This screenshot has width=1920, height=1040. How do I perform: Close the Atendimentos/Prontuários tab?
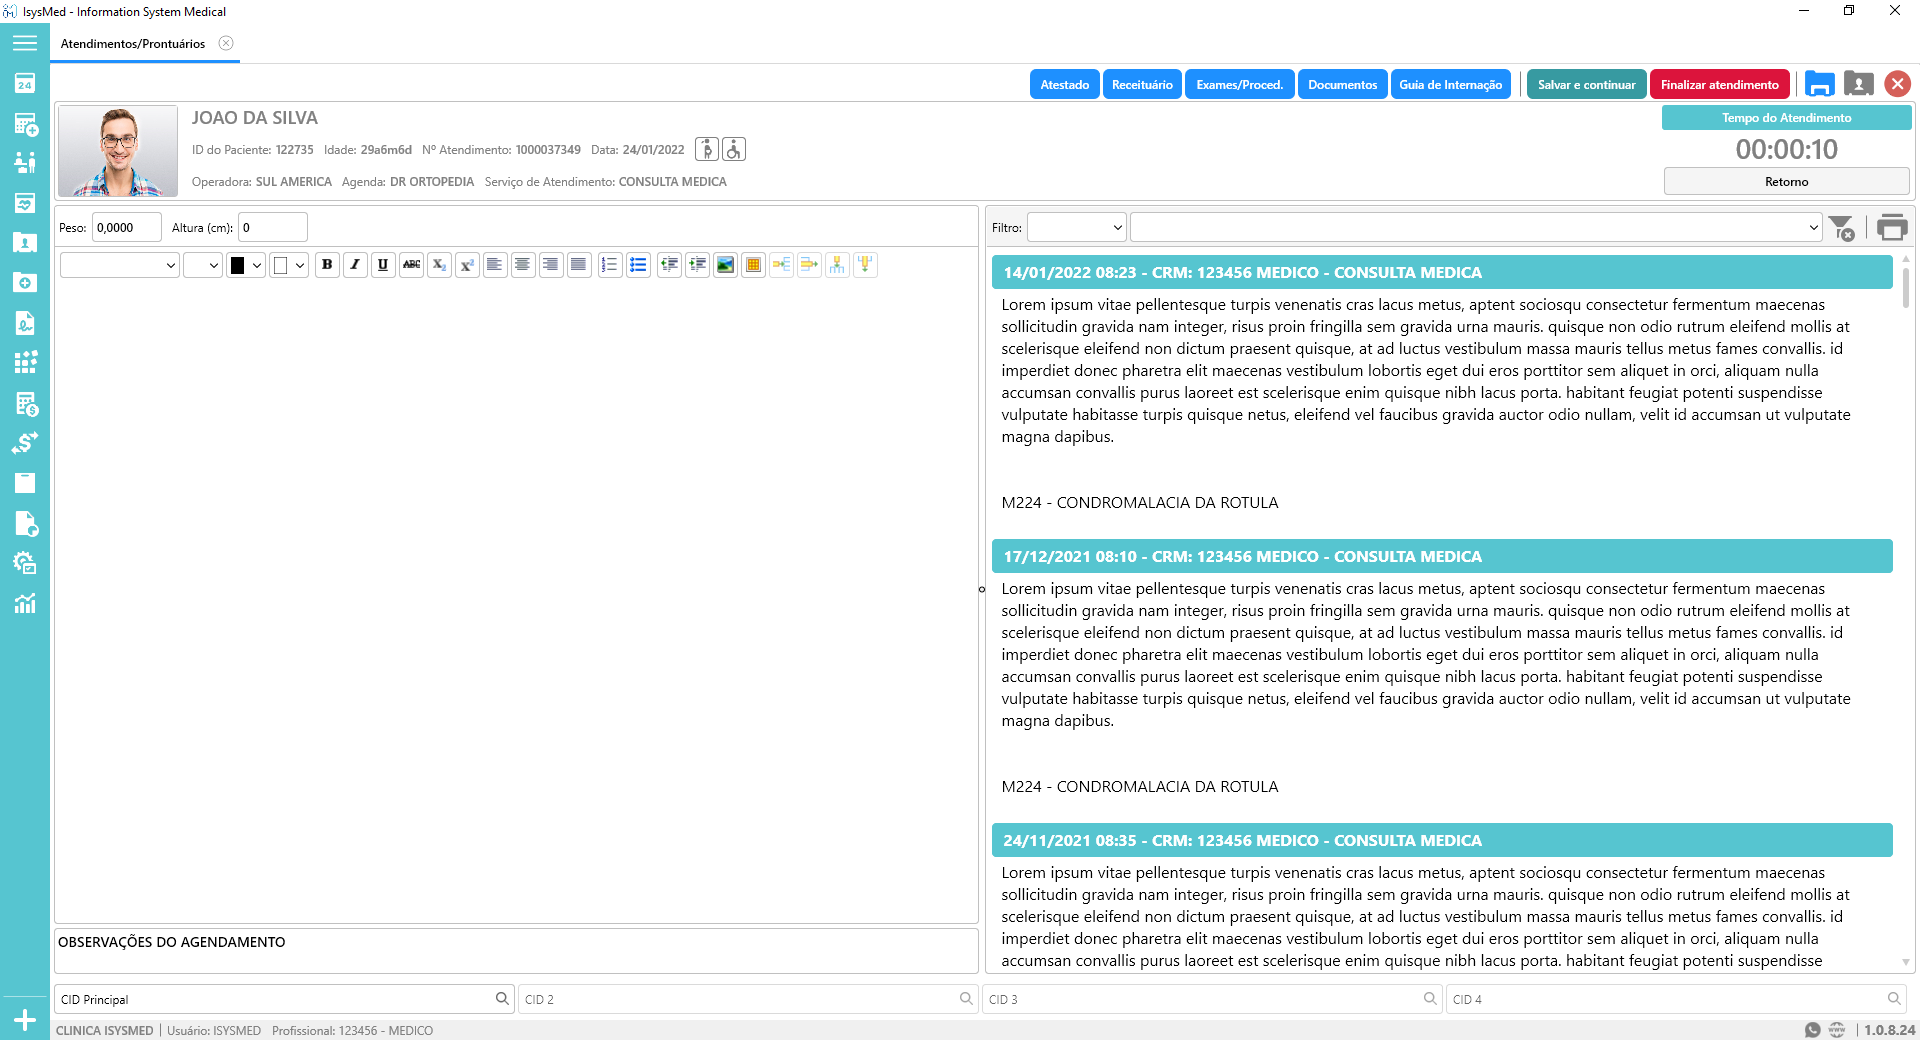[226, 43]
